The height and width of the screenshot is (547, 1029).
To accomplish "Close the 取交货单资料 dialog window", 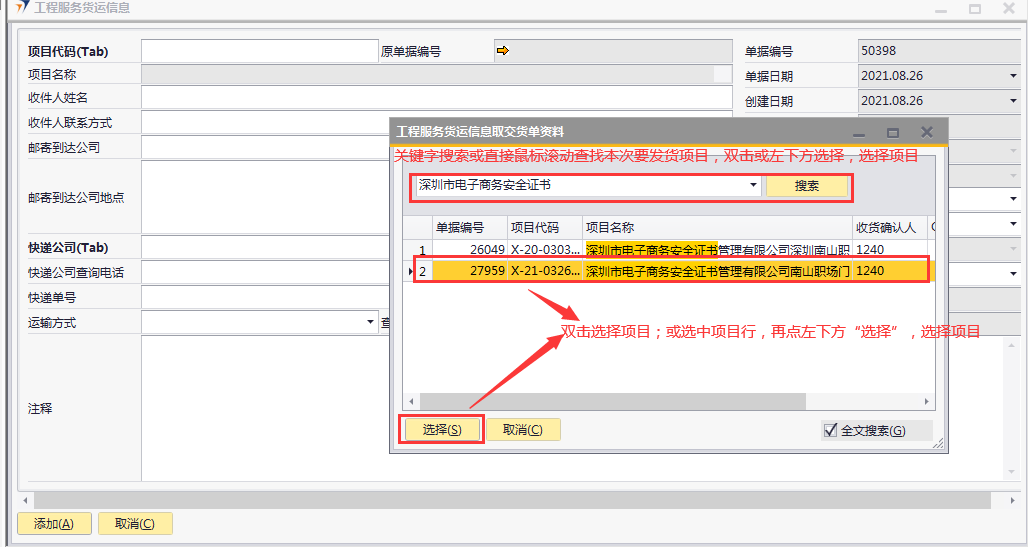I will 927,132.
